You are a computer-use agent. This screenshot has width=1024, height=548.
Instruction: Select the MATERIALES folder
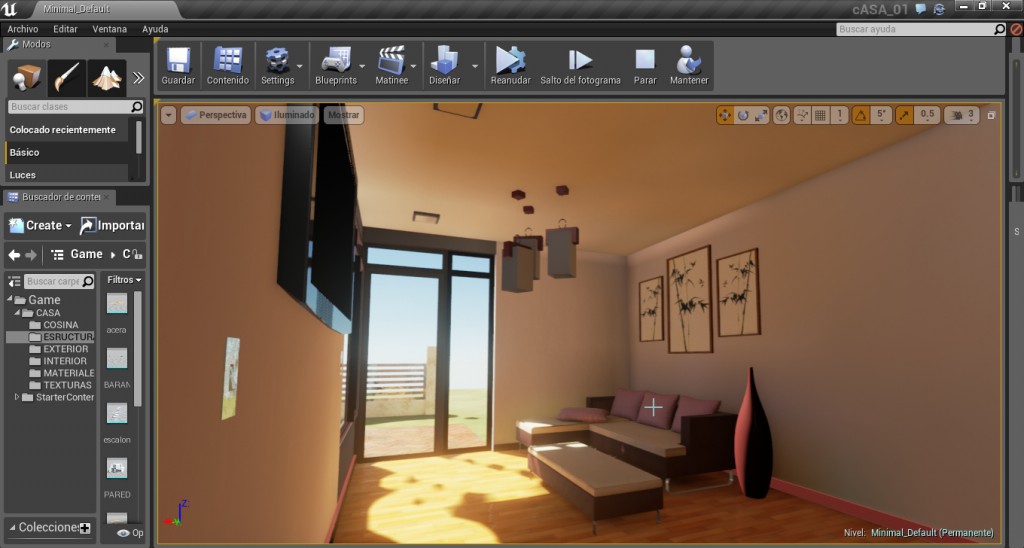point(62,373)
